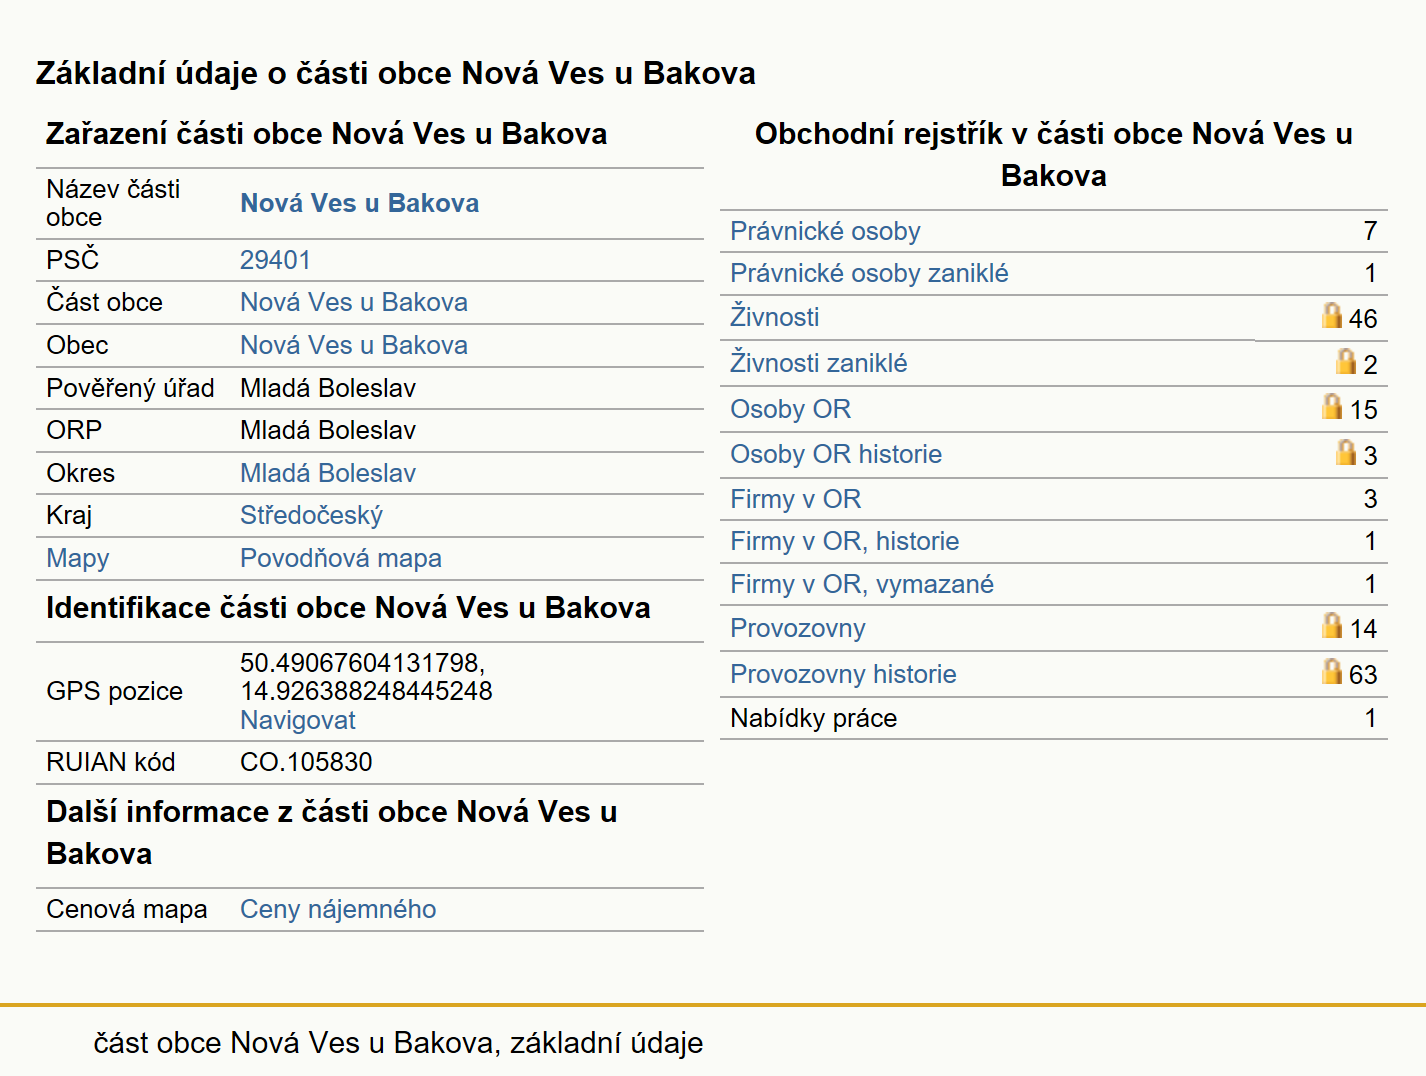Click the lock icon beside Osoby OR historie

tap(1346, 452)
